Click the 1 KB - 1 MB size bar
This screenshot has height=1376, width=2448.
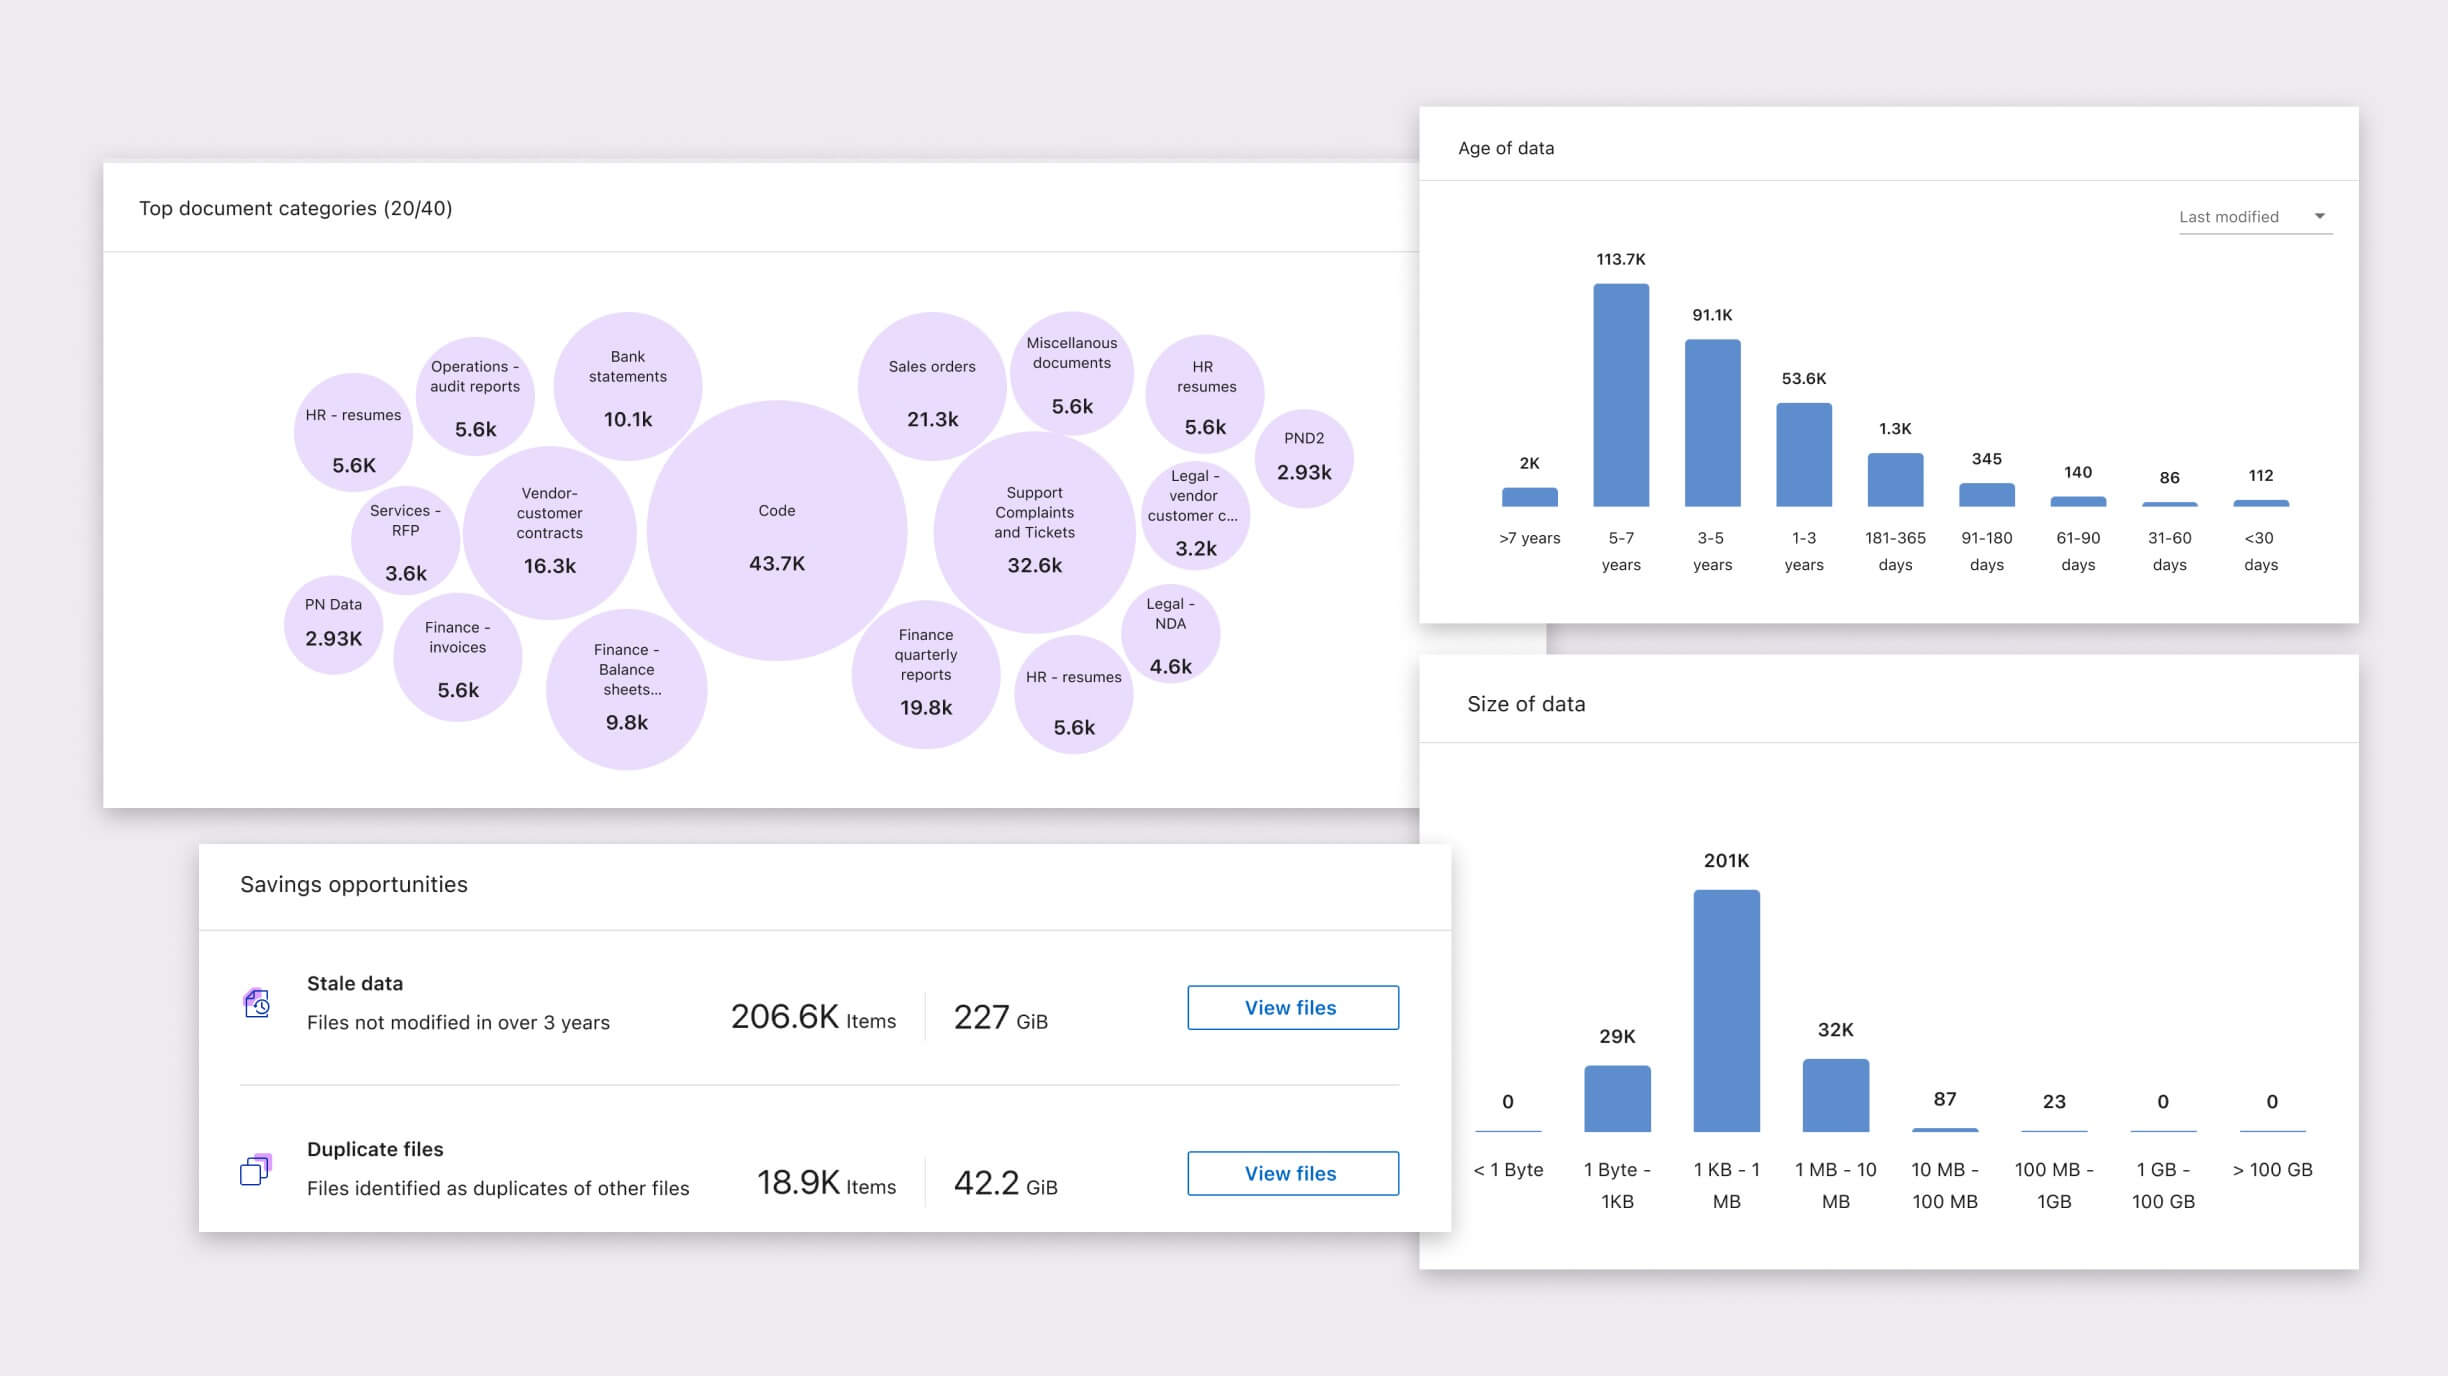coord(1726,1010)
